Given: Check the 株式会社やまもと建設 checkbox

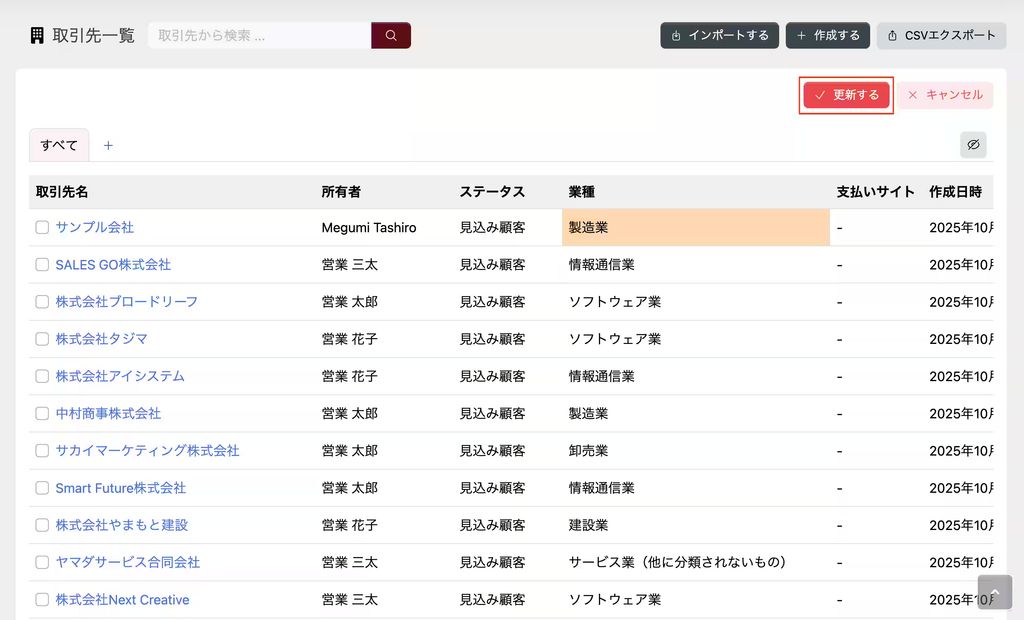Looking at the screenshot, I should click(42, 525).
